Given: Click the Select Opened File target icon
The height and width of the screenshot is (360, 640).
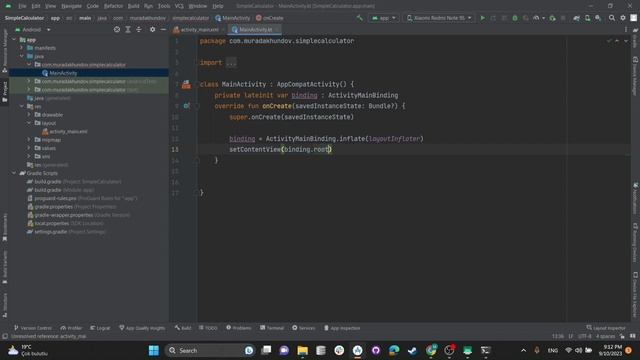Looking at the screenshot, I should (x=117, y=29).
